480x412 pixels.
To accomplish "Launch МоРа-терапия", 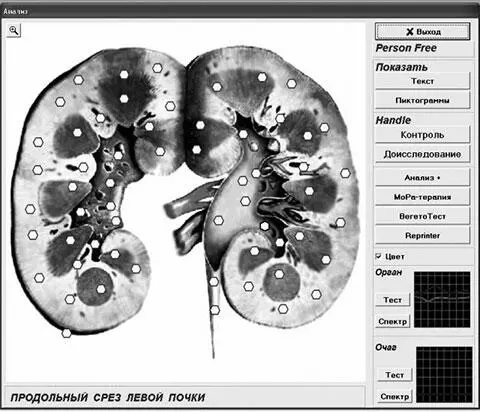I will click(x=423, y=197).
